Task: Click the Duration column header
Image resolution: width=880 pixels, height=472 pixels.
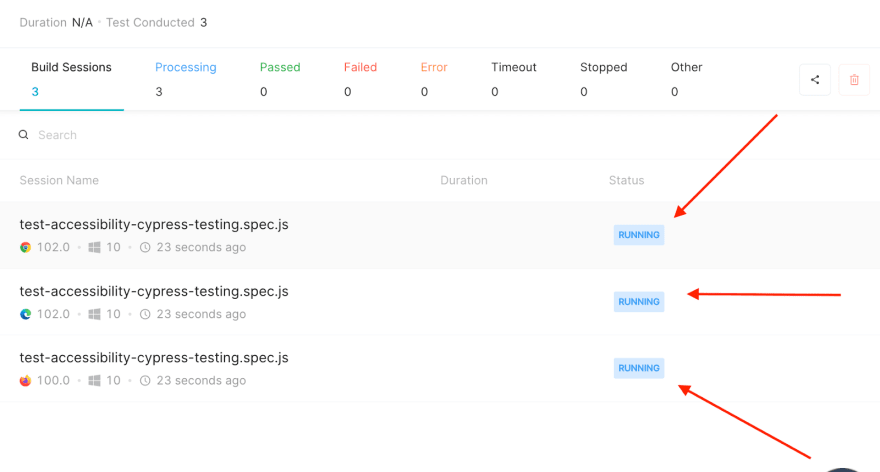Action: [464, 180]
